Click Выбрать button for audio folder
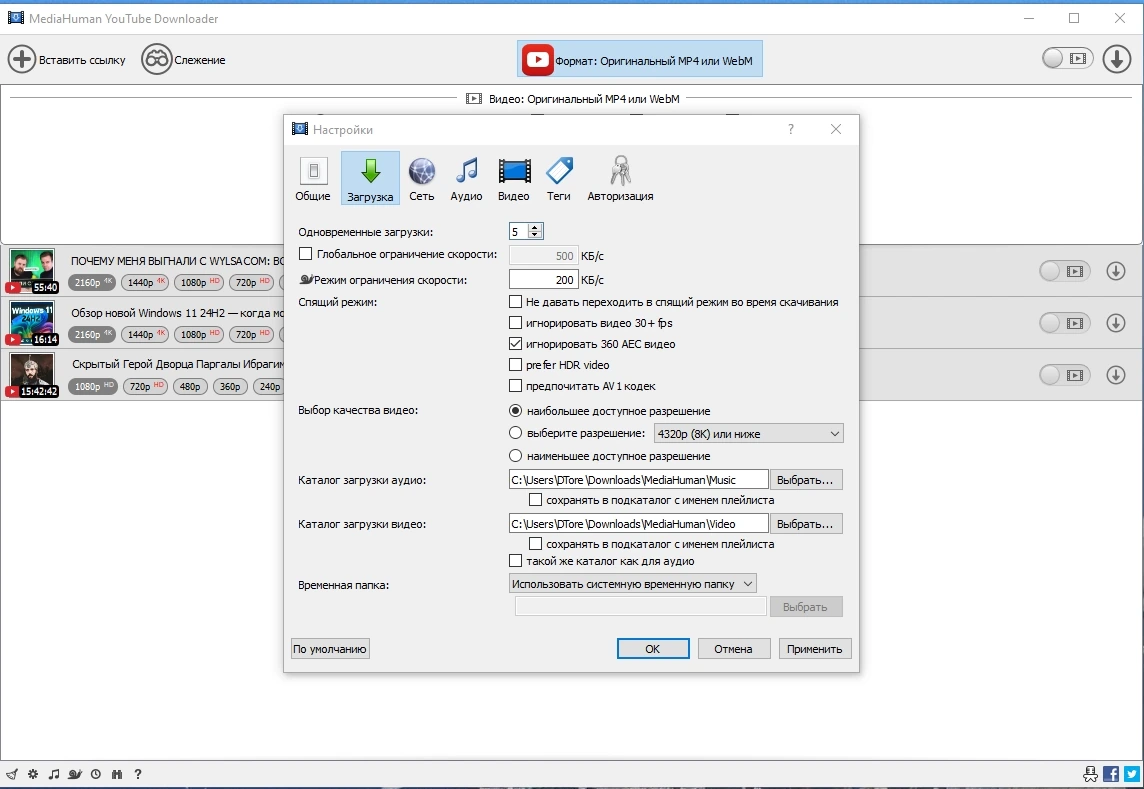The width and height of the screenshot is (1144, 789). pos(805,480)
